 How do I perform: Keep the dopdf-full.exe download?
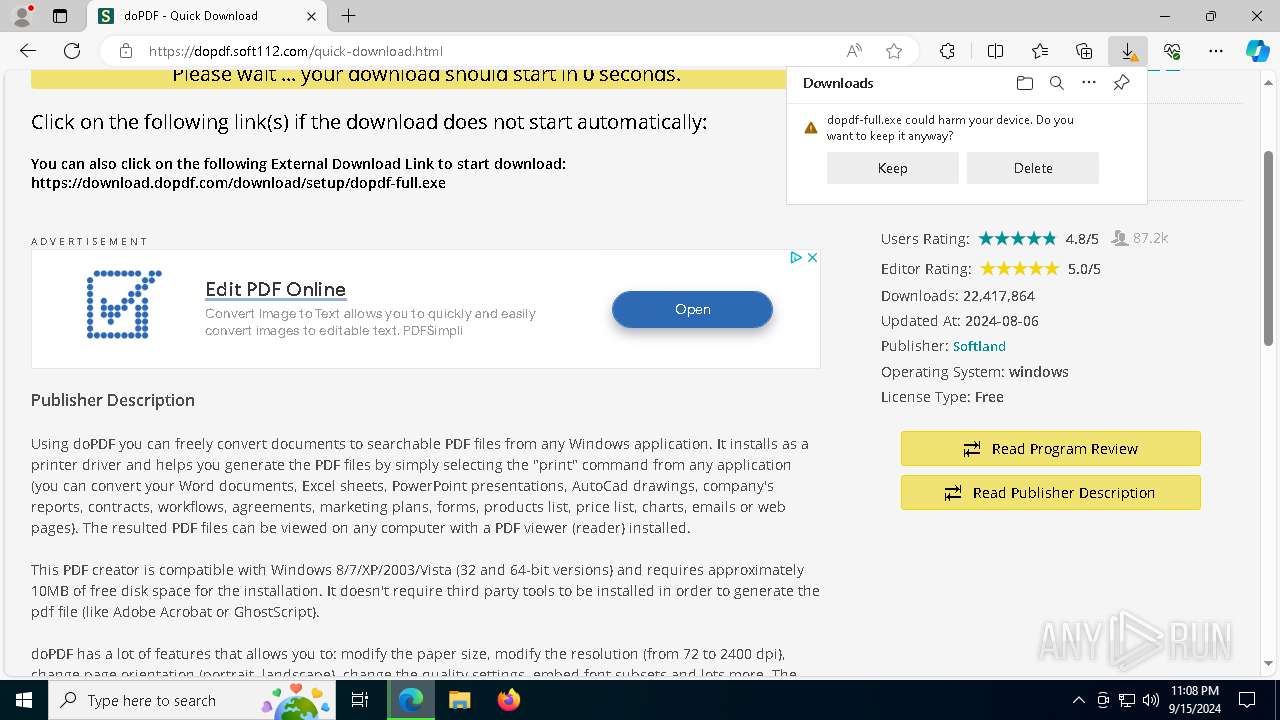click(x=892, y=168)
